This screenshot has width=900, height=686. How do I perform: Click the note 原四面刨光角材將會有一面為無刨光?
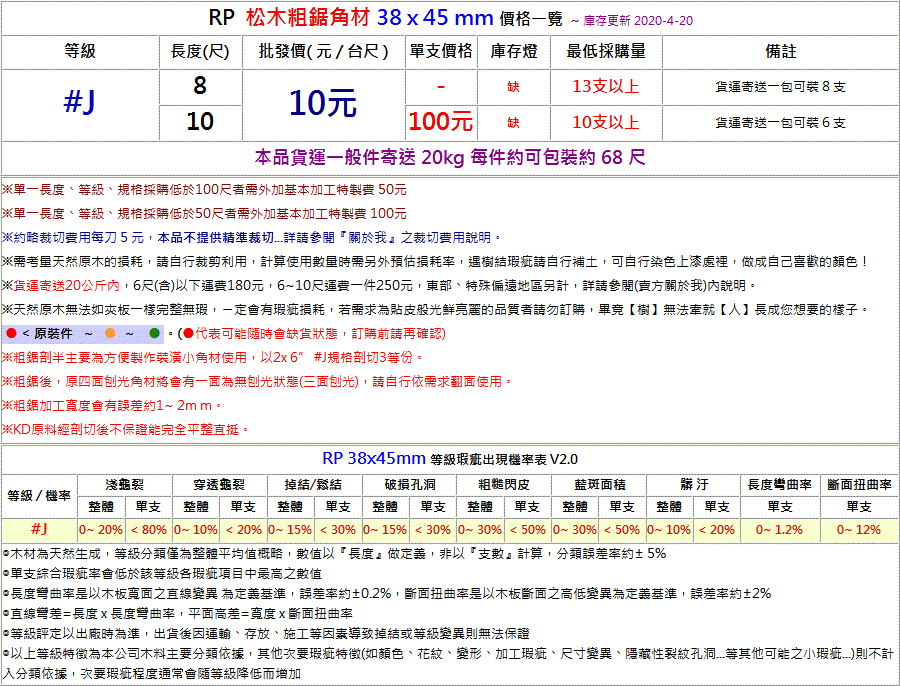pyautogui.click(x=258, y=382)
